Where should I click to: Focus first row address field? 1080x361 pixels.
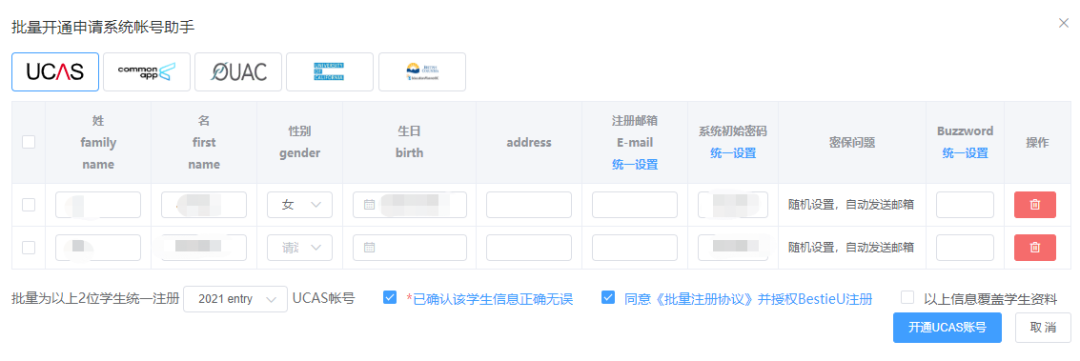pos(529,205)
